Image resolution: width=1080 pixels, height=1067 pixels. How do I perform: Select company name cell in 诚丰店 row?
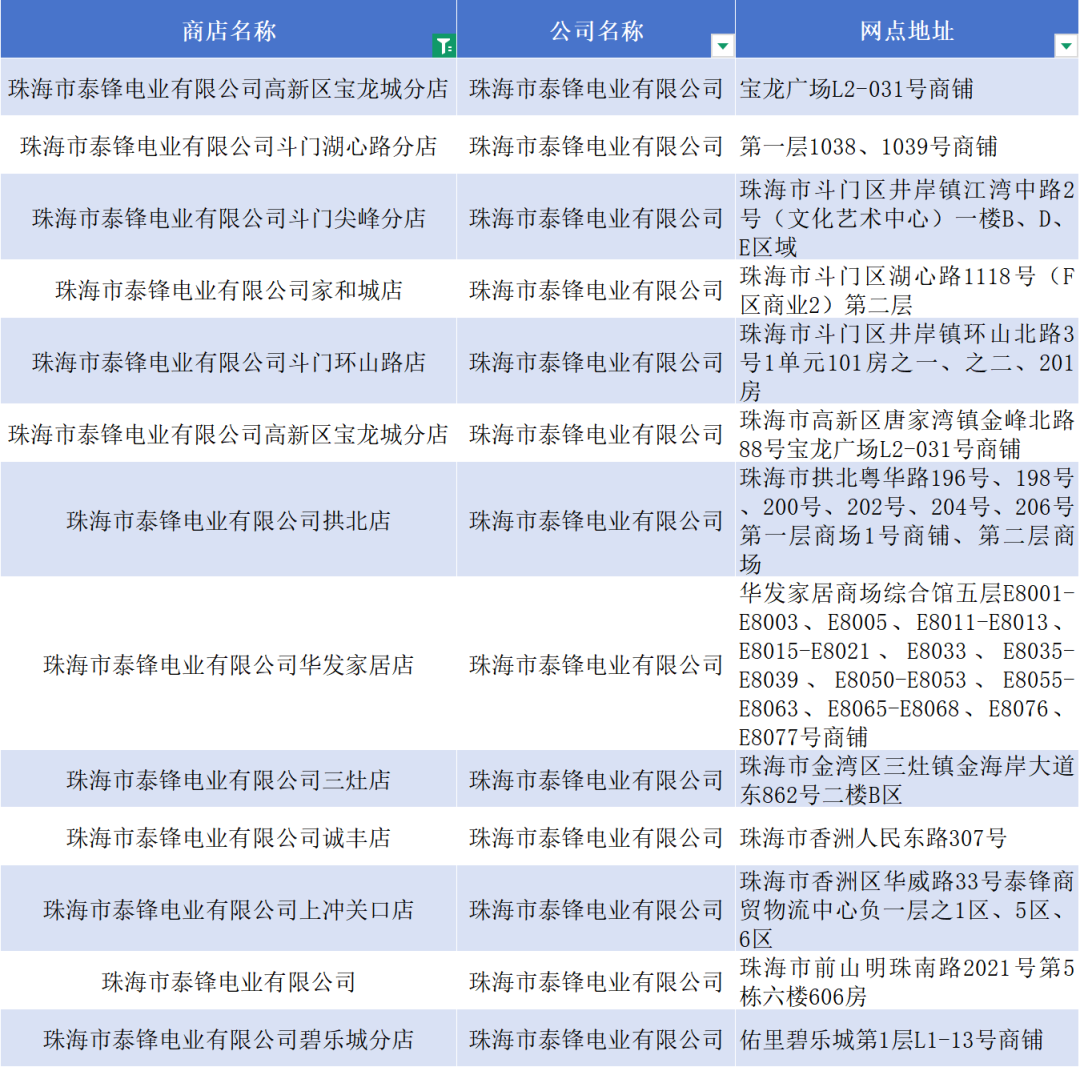[x=596, y=837]
